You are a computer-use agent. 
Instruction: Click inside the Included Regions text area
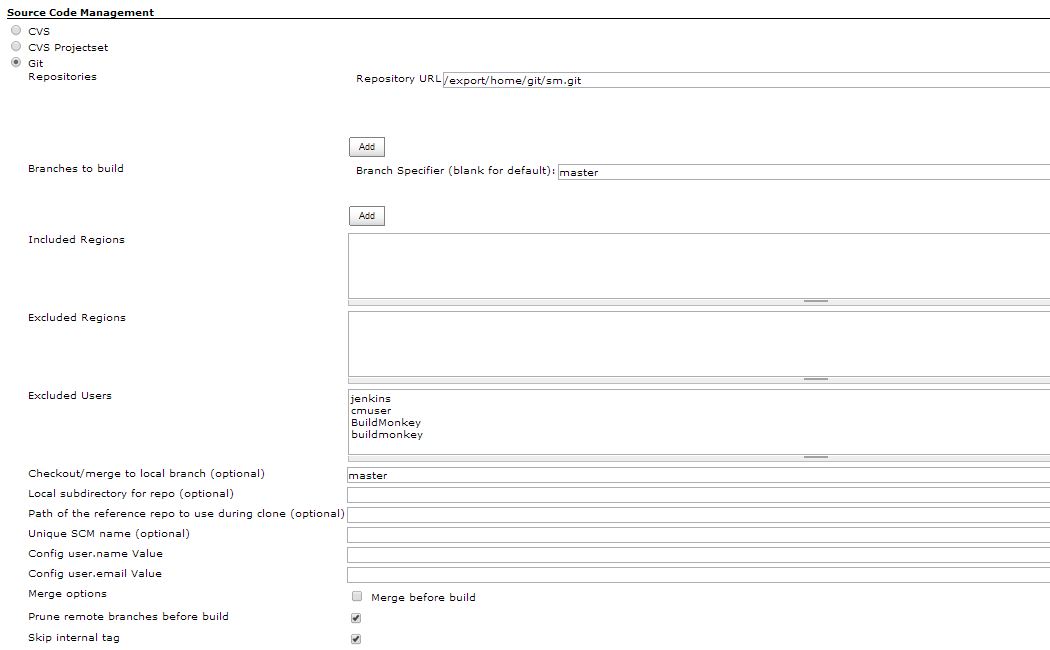698,265
